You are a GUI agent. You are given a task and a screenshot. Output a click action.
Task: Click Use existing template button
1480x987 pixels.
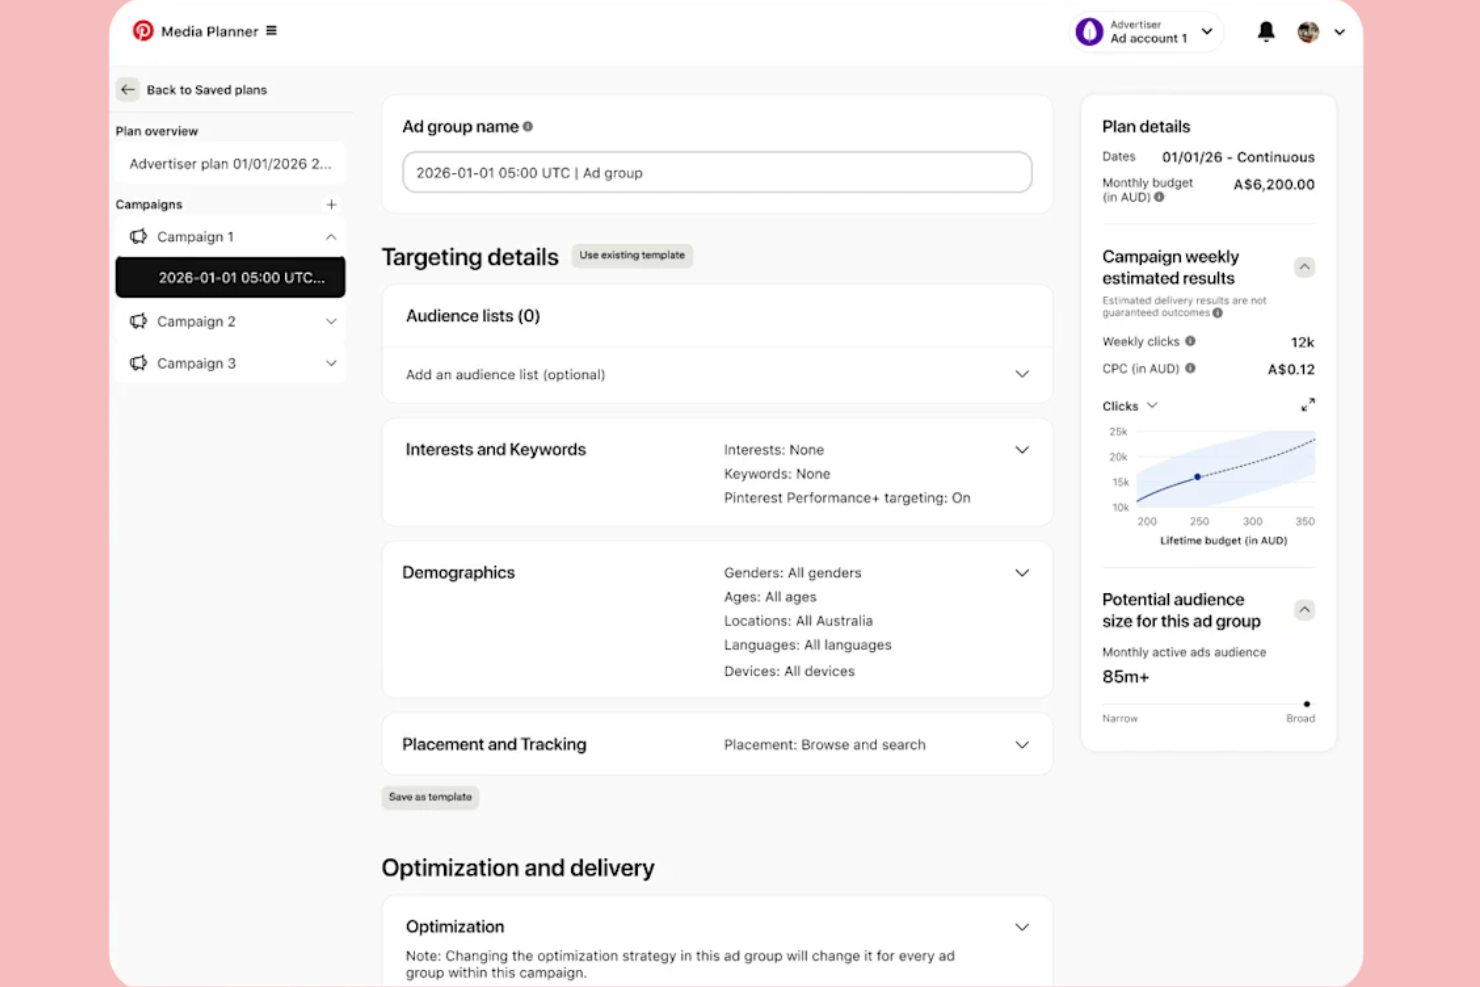tap(632, 255)
